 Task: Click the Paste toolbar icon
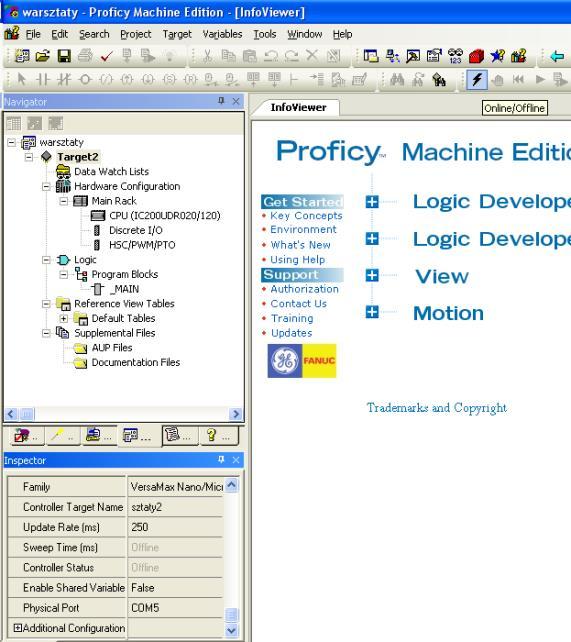[x=249, y=56]
